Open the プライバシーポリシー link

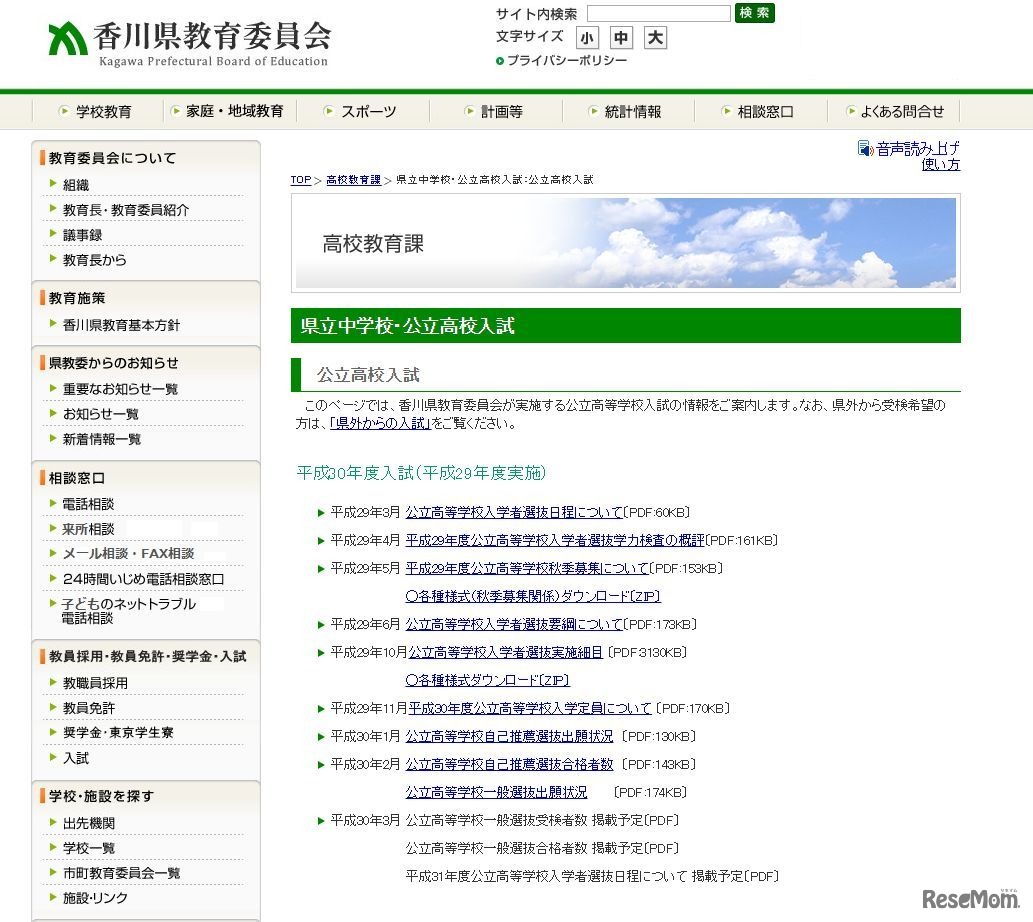(x=567, y=60)
